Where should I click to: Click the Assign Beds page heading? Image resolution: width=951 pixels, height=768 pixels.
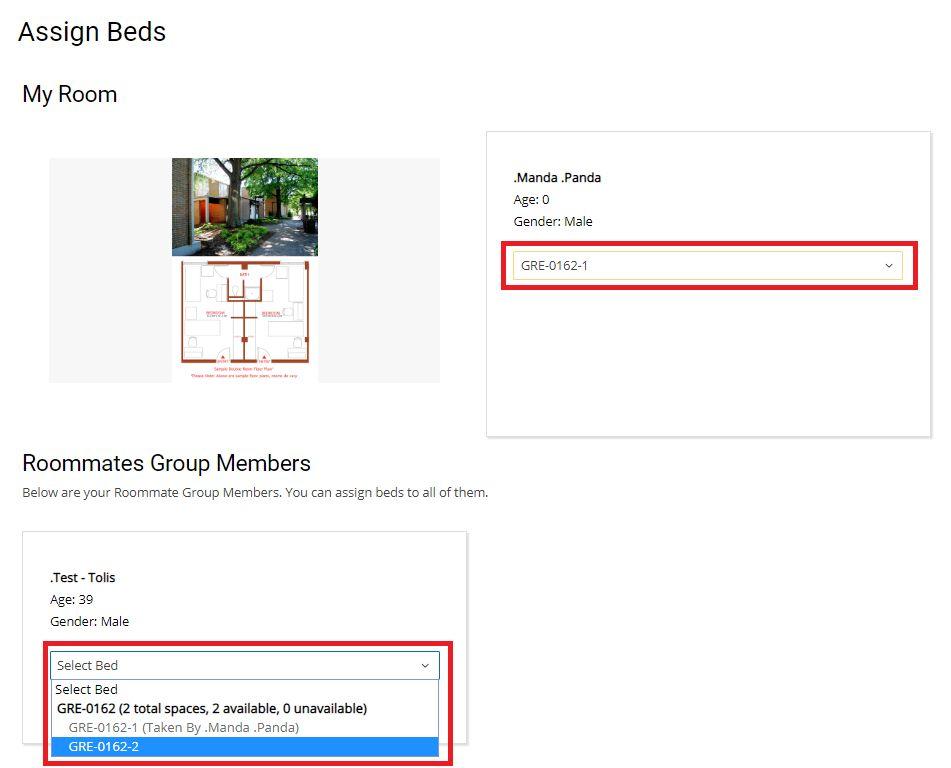pyautogui.click(x=92, y=32)
